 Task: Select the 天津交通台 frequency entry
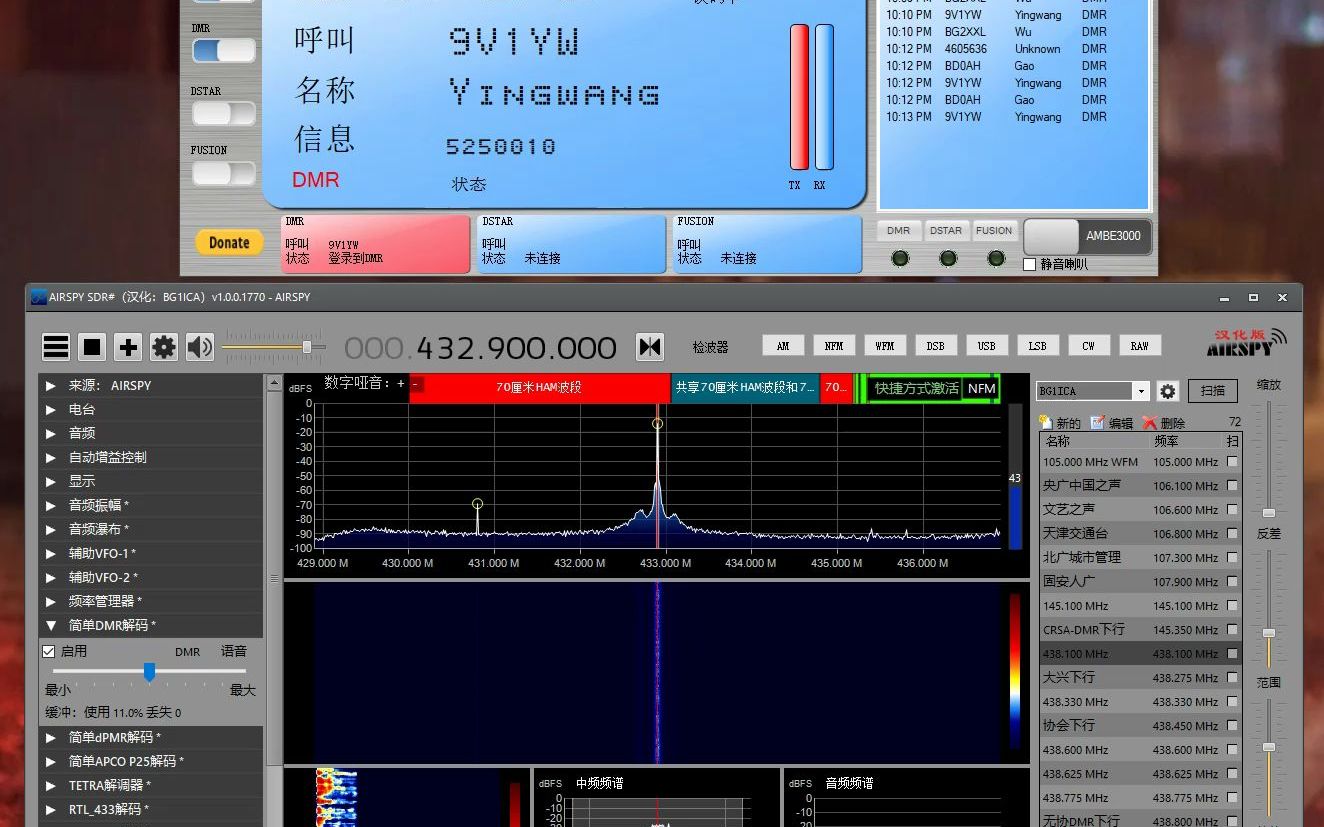click(1141, 533)
